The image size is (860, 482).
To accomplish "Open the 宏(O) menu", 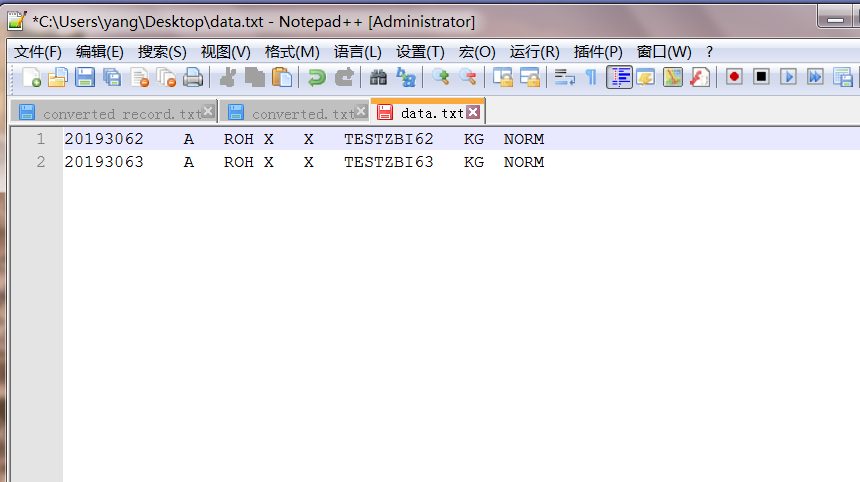I will [x=477, y=52].
